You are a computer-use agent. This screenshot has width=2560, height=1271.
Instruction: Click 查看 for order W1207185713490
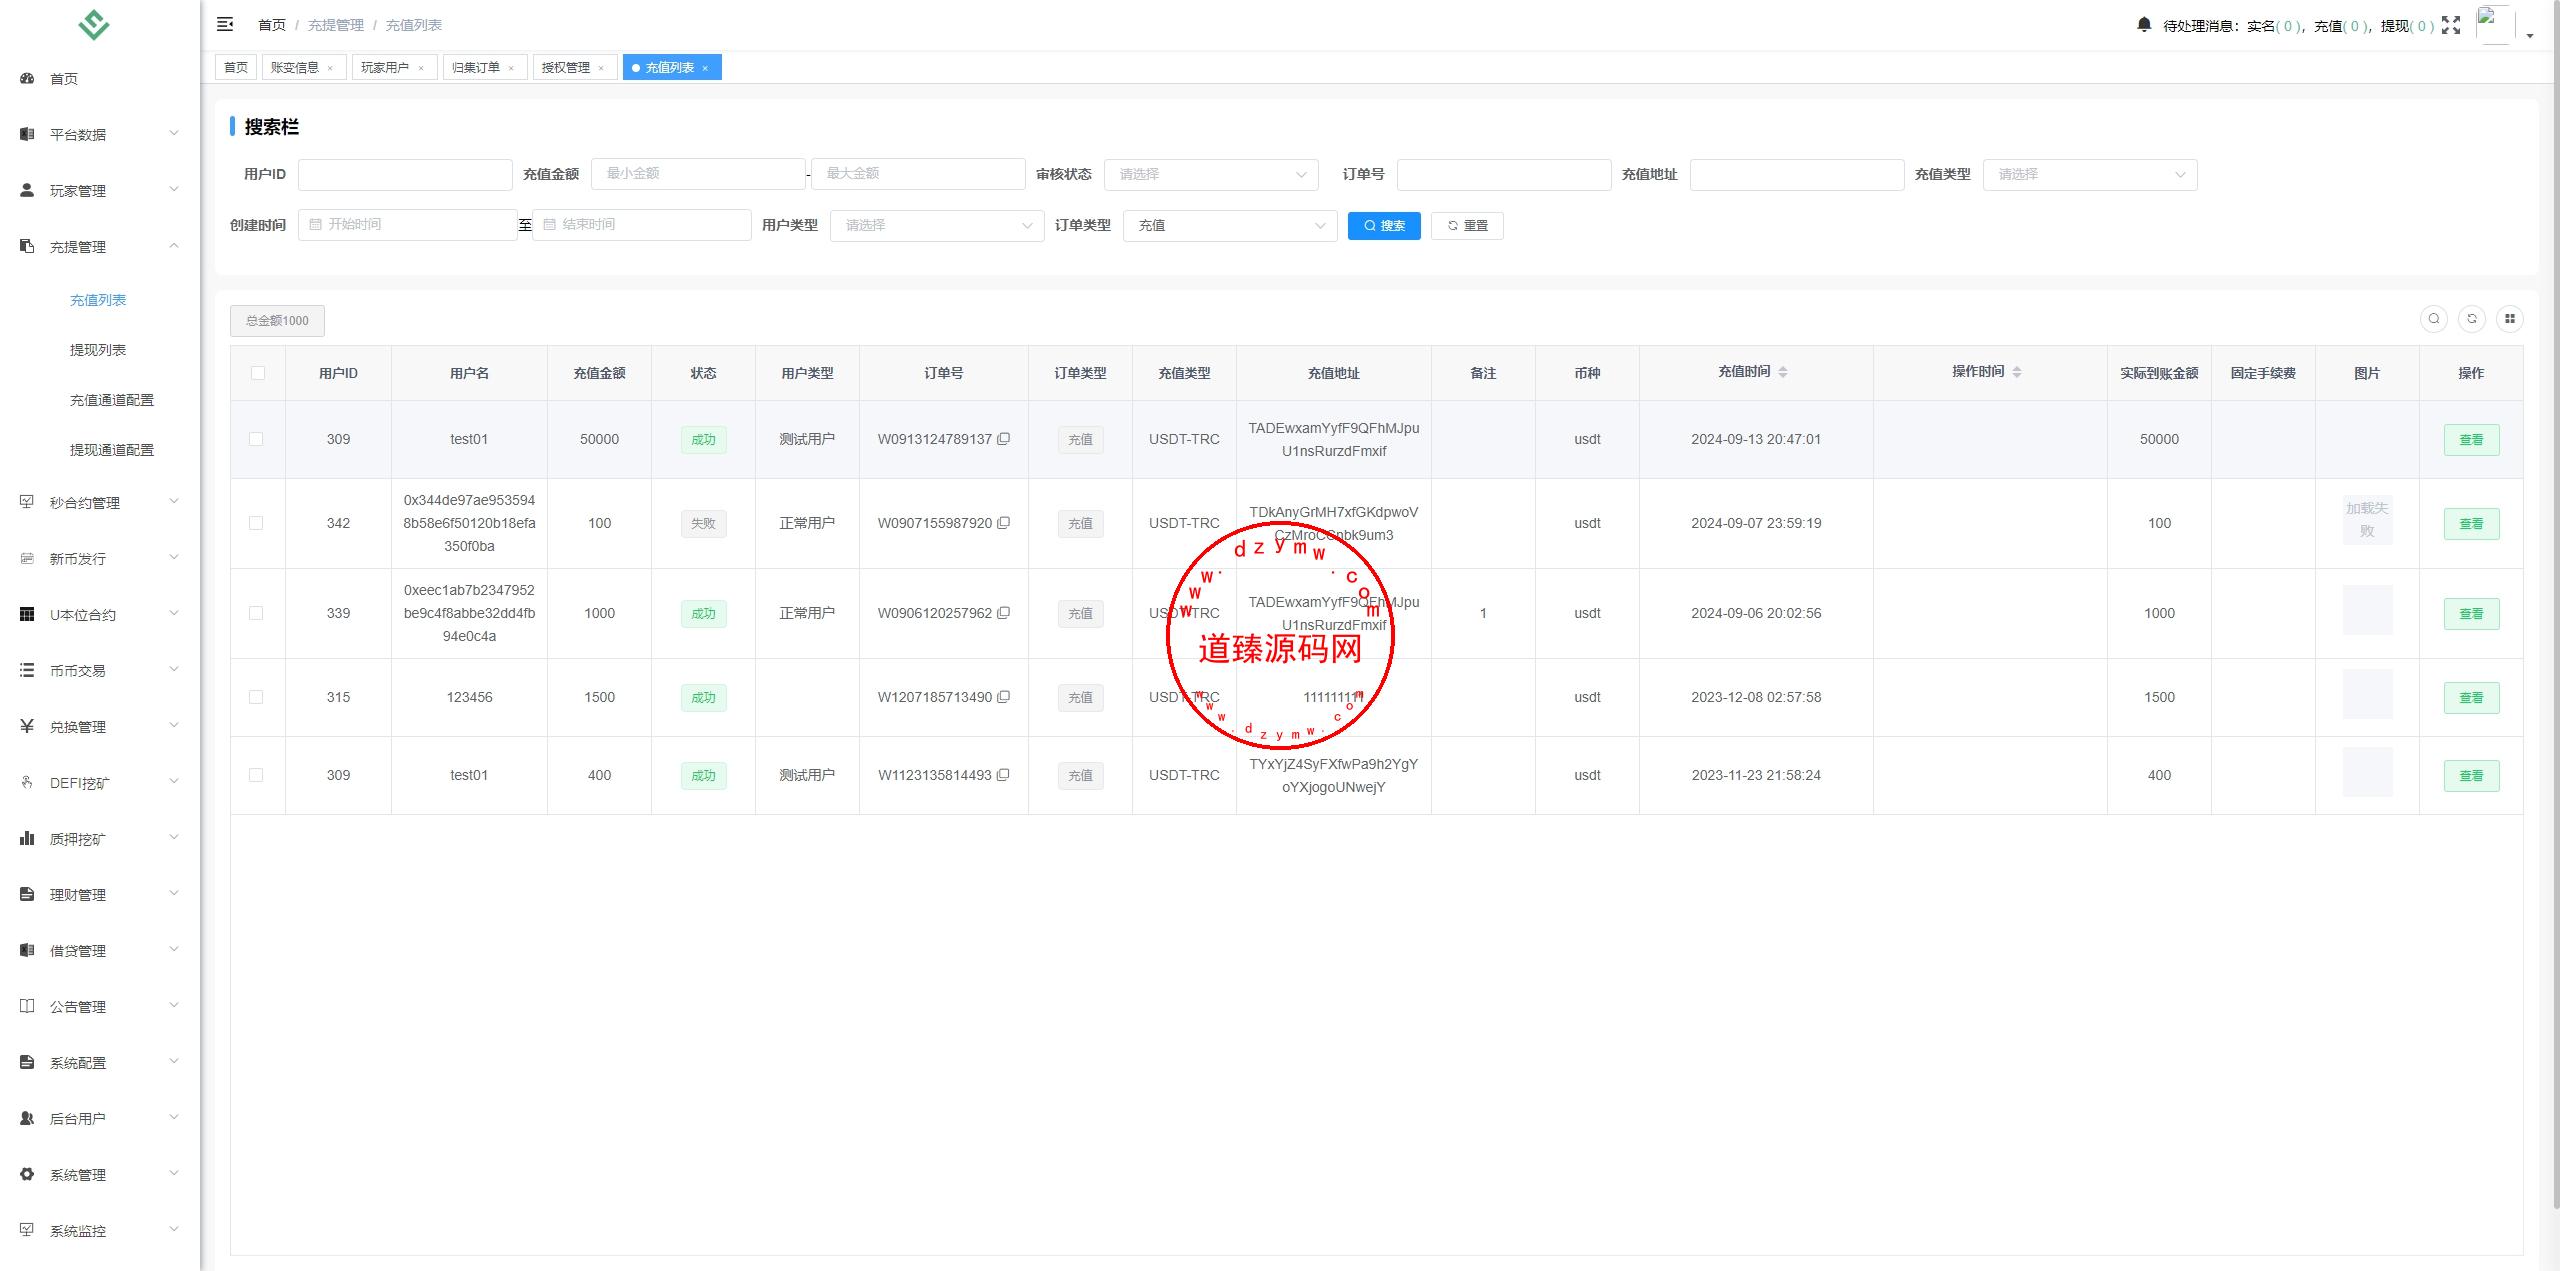[2471, 698]
